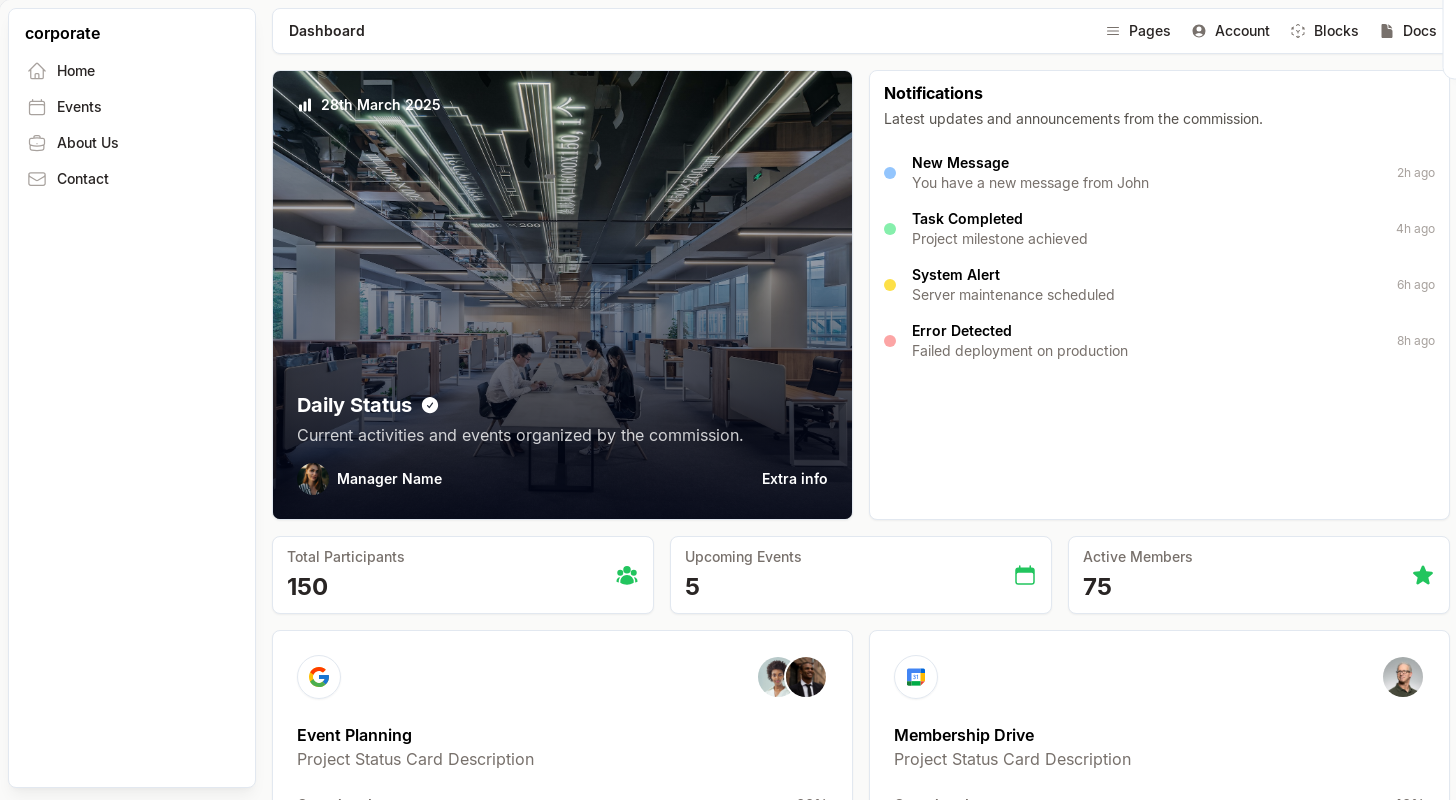Open the Pages menu in top bar

(x=1138, y=31)
